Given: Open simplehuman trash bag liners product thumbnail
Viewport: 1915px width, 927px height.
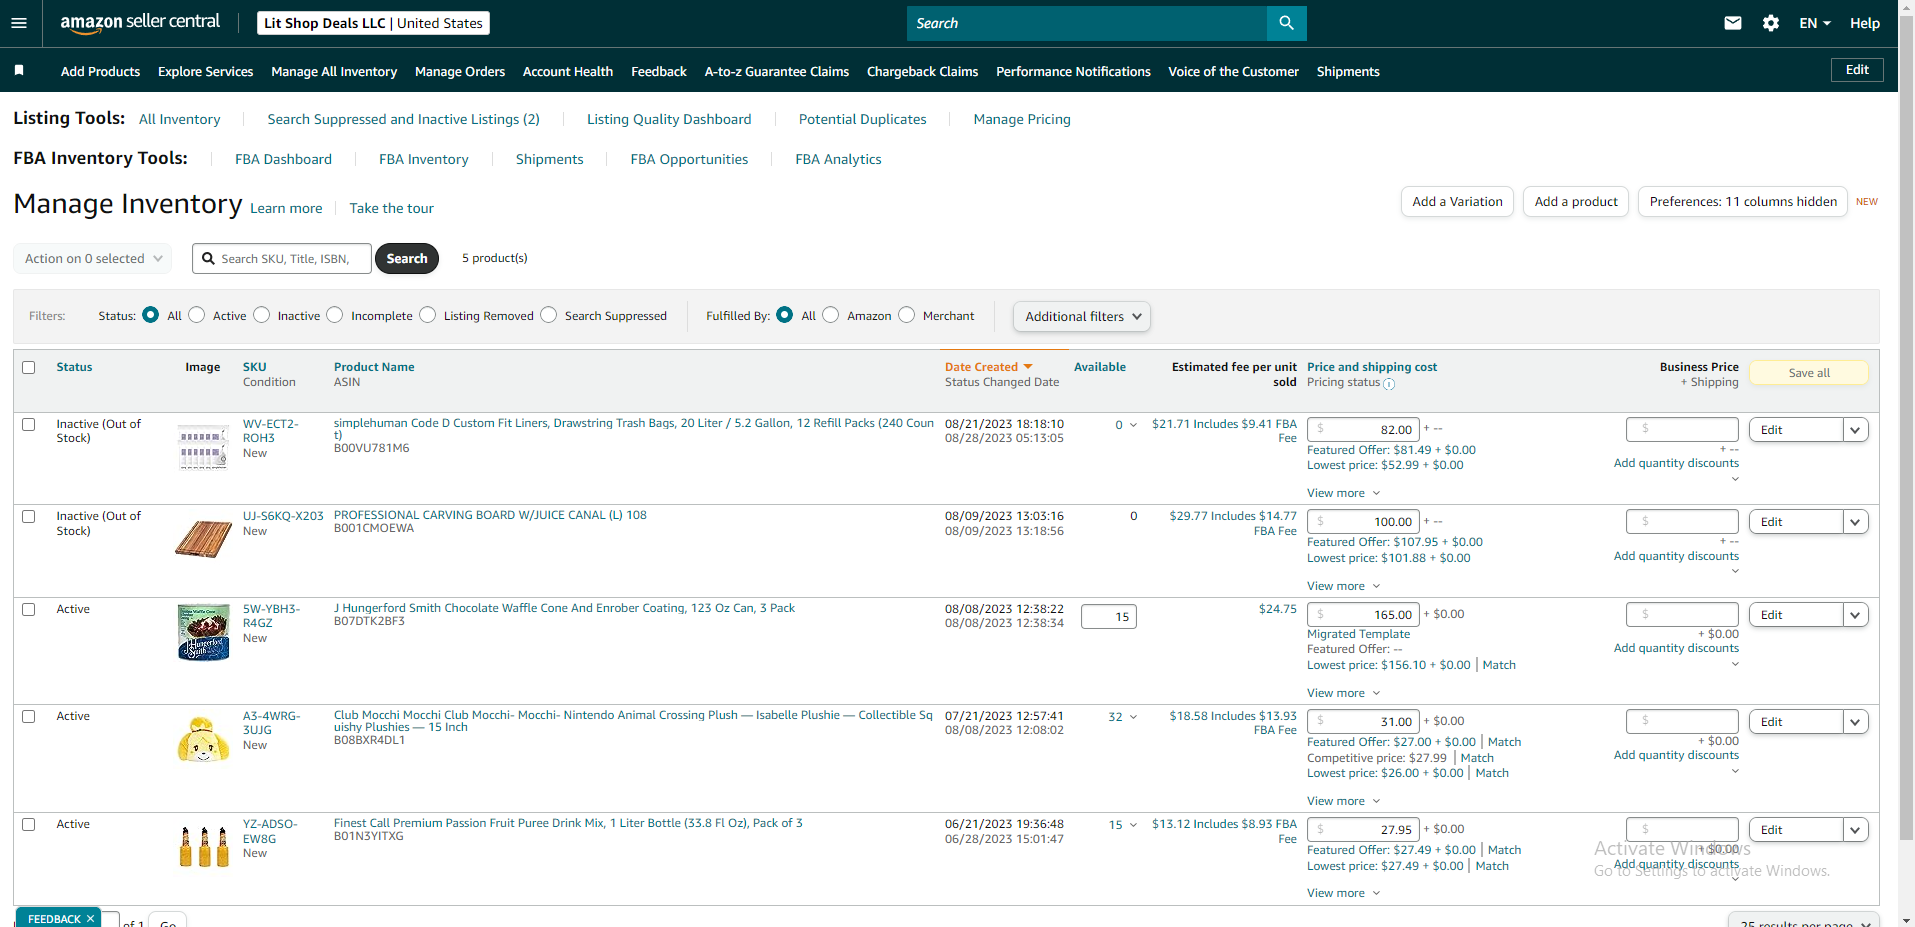Looking at the screenshot, I should pos(203,447).
